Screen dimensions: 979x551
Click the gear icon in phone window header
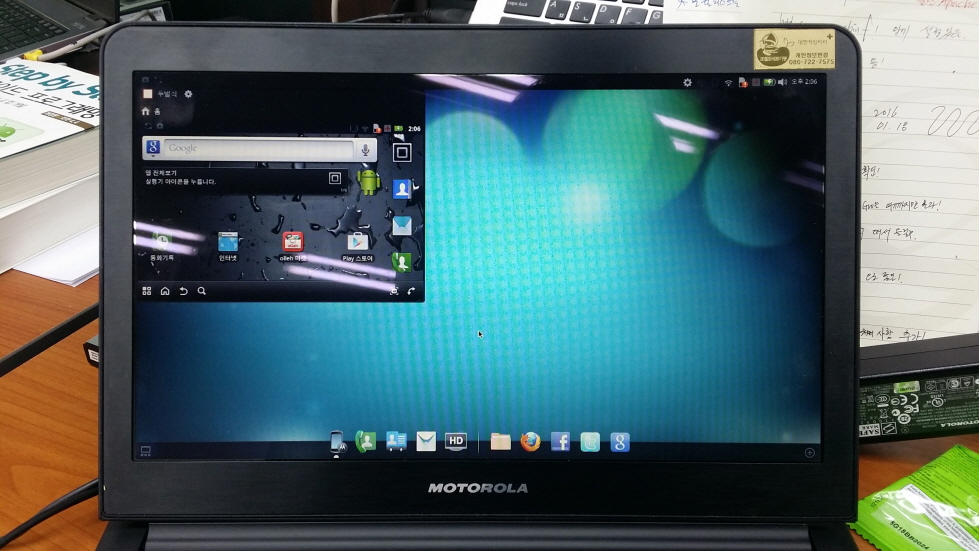[188, 94]
